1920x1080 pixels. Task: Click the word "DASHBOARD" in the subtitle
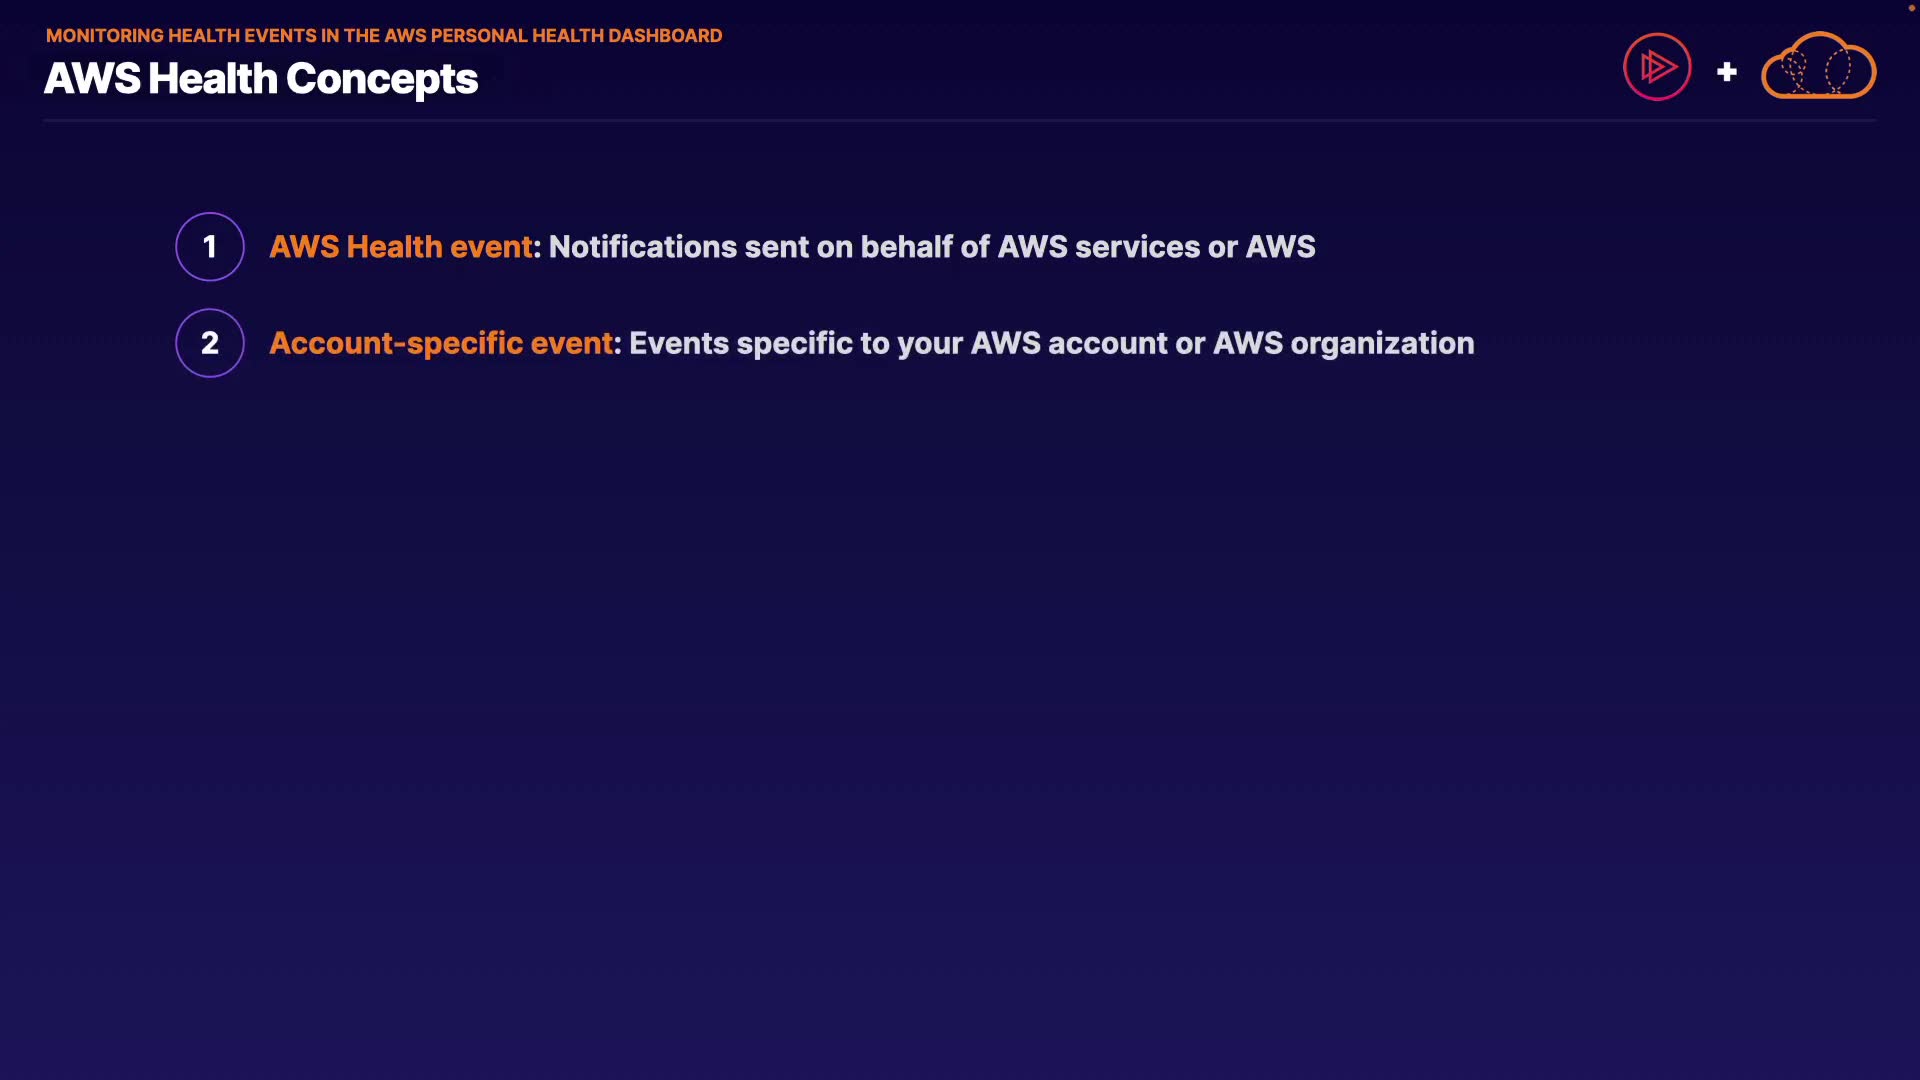[x=665, y=36]
